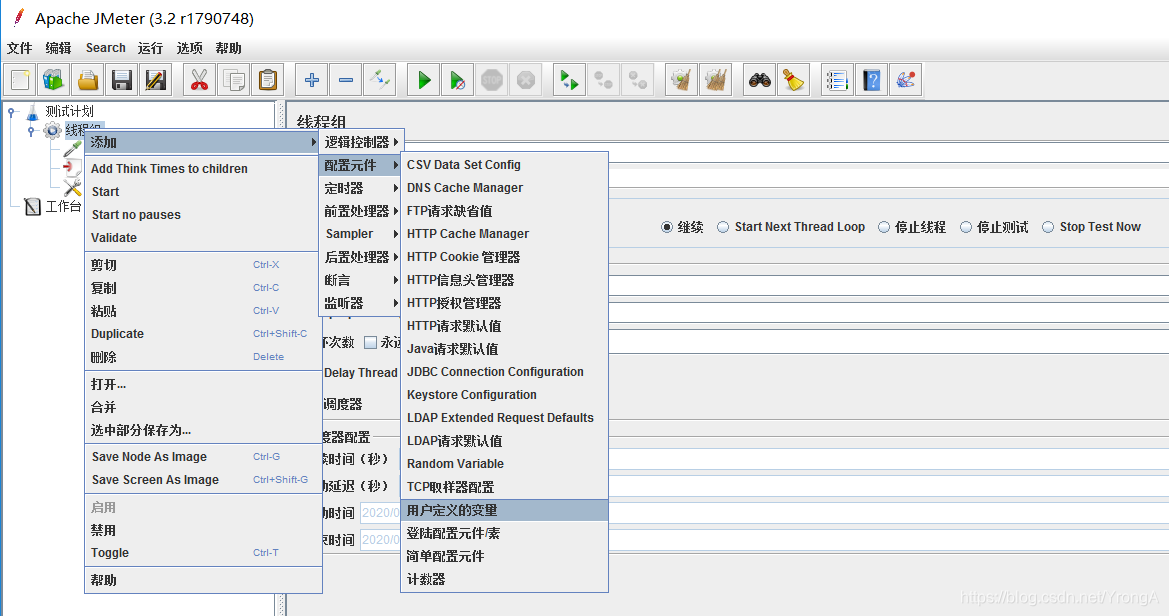The height and width of the screenshot is (616, 1169).
Task: Click the last toolbar icon beside Help
Action: 906,80
